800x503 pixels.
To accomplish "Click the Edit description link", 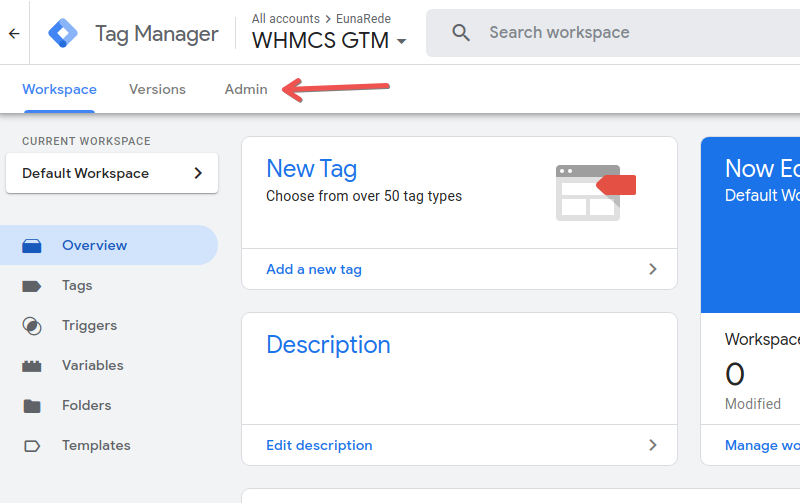I will tap(319, 445).
